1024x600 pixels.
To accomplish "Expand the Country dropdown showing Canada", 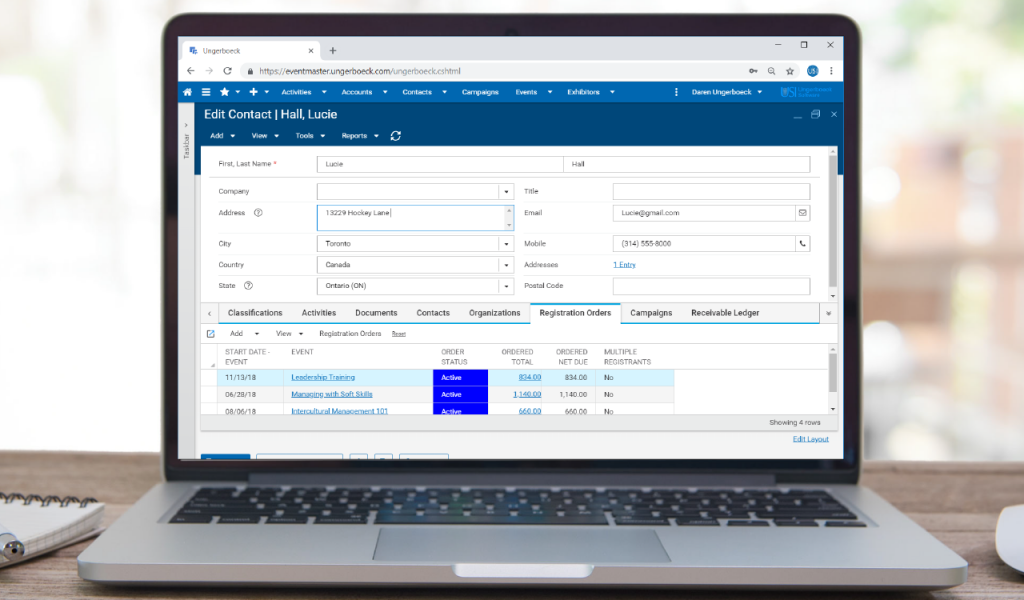I will 506,266.
